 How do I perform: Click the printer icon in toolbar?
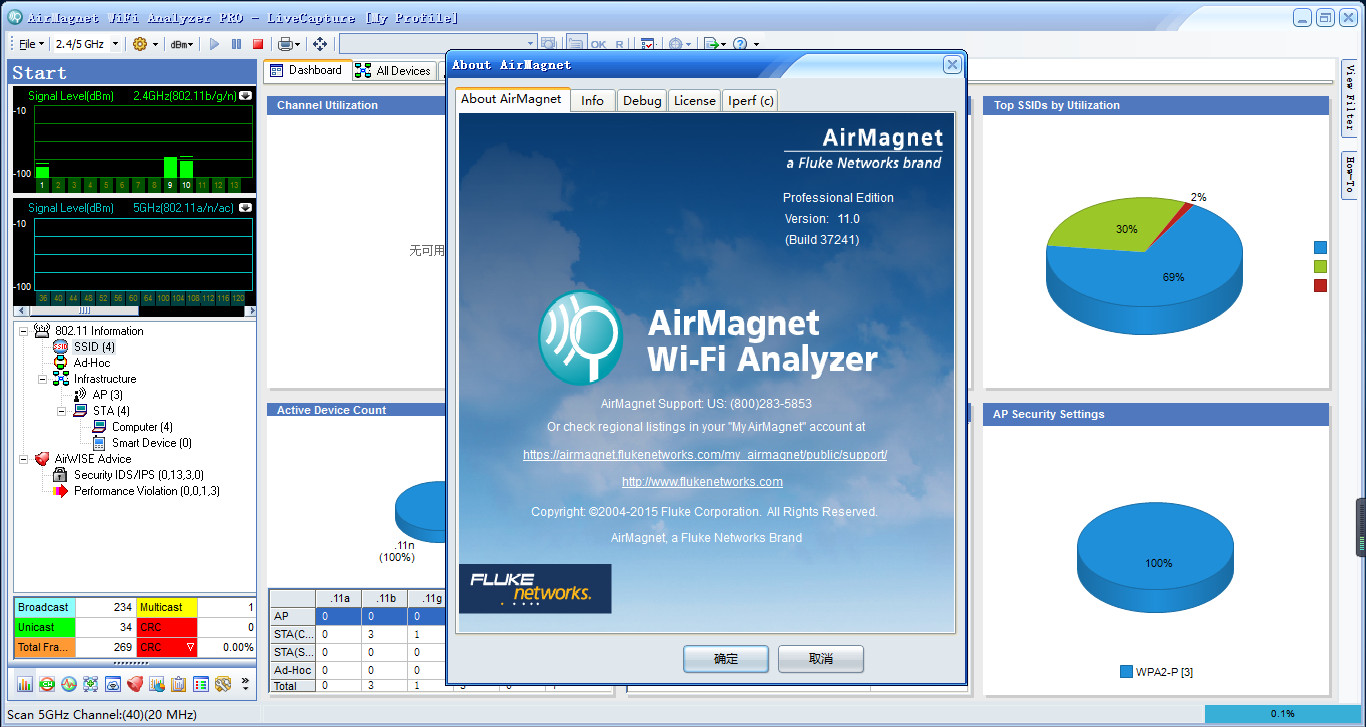point(286,44)
